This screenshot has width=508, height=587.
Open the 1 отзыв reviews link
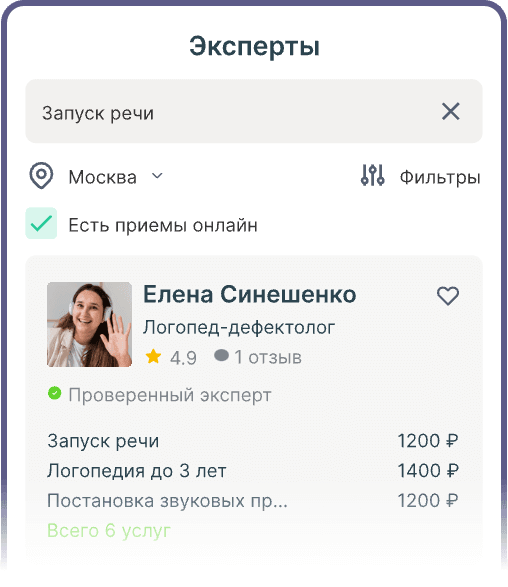pos(268,357)
